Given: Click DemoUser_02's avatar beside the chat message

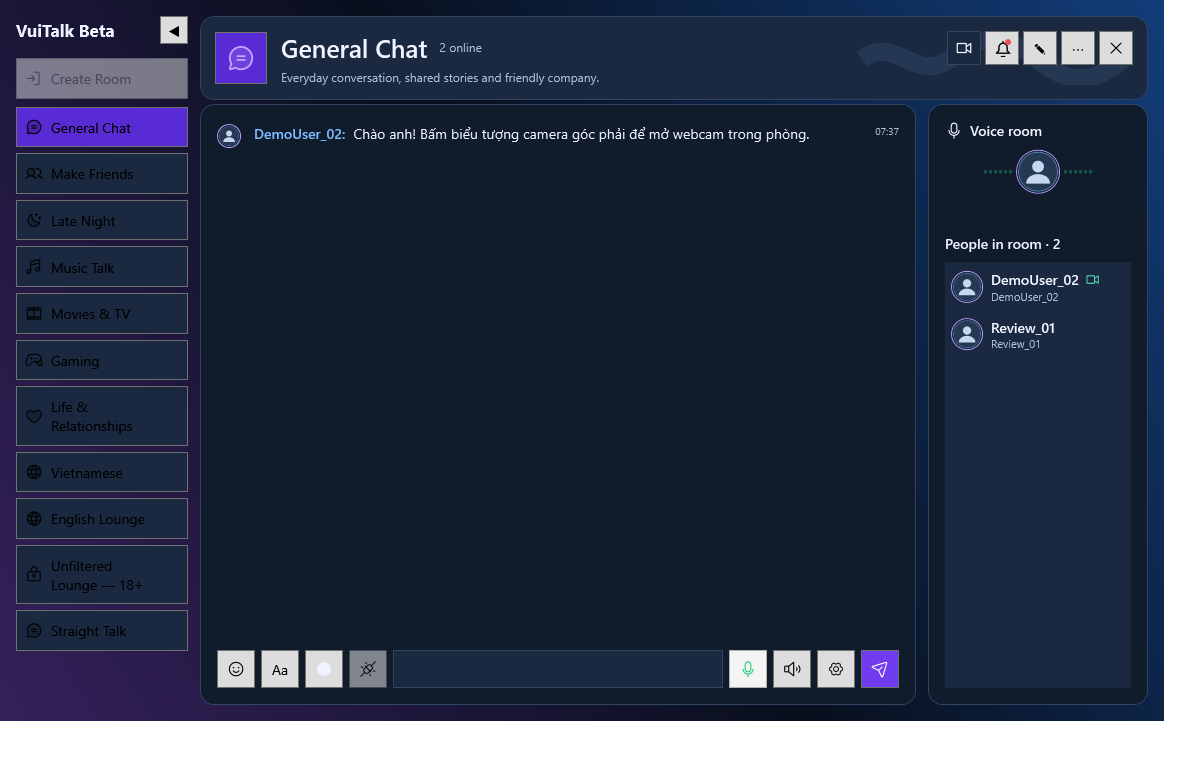Looking at the screenshot, I should (x=230, y=135).
